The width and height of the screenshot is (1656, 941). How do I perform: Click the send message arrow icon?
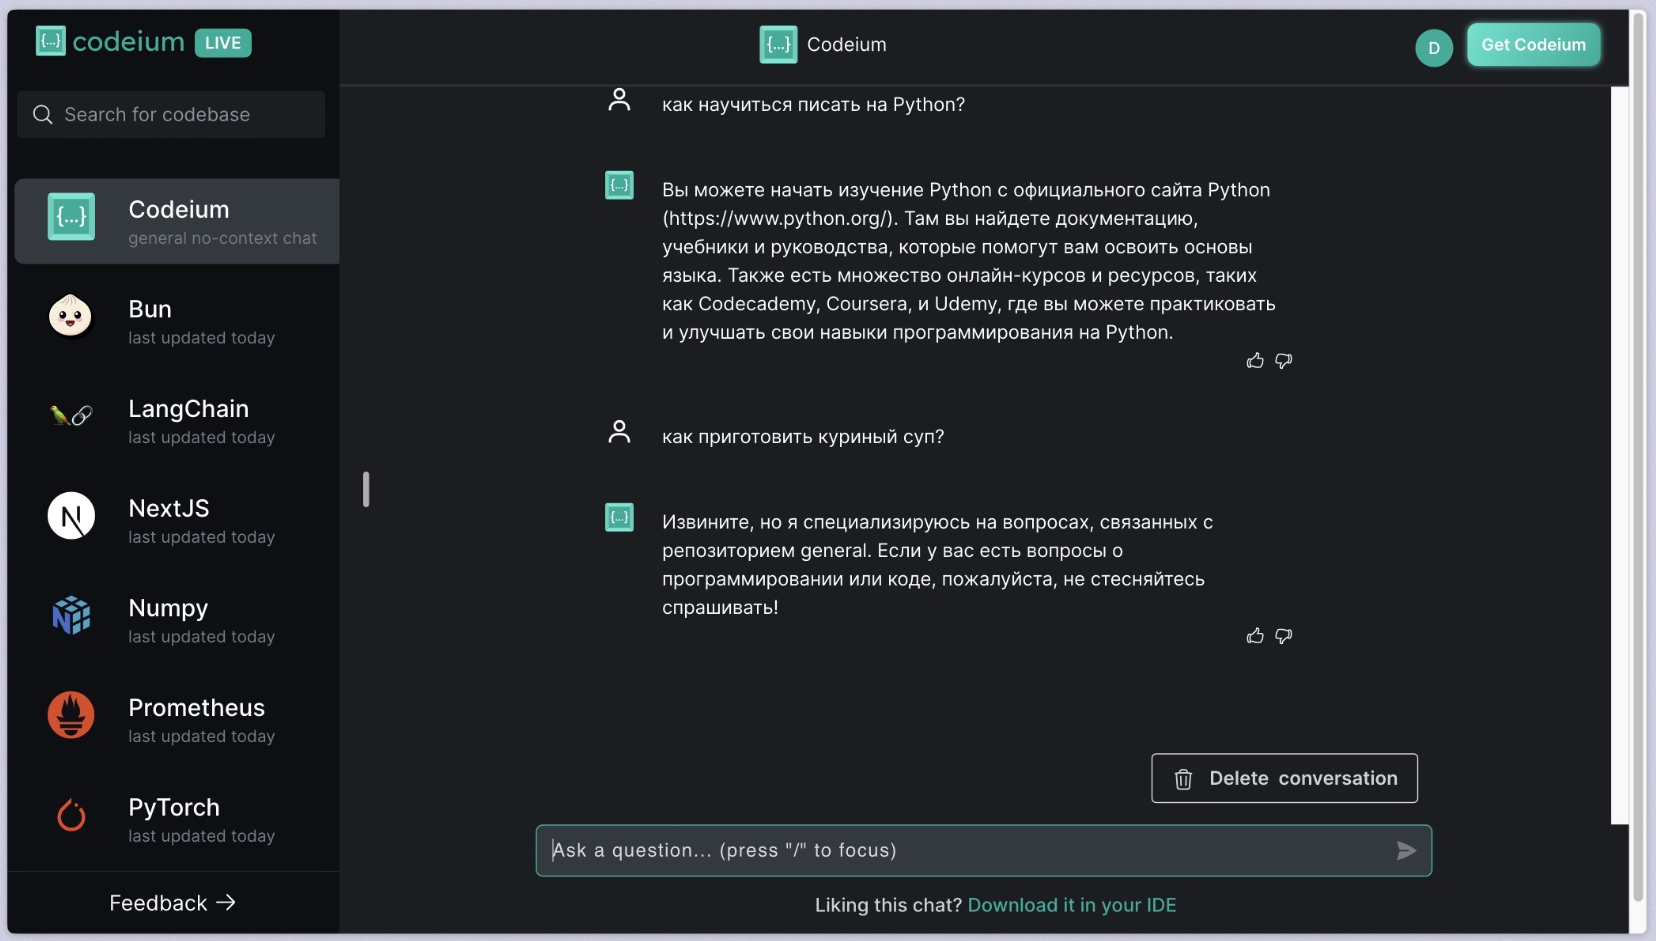click(1406, 851)
